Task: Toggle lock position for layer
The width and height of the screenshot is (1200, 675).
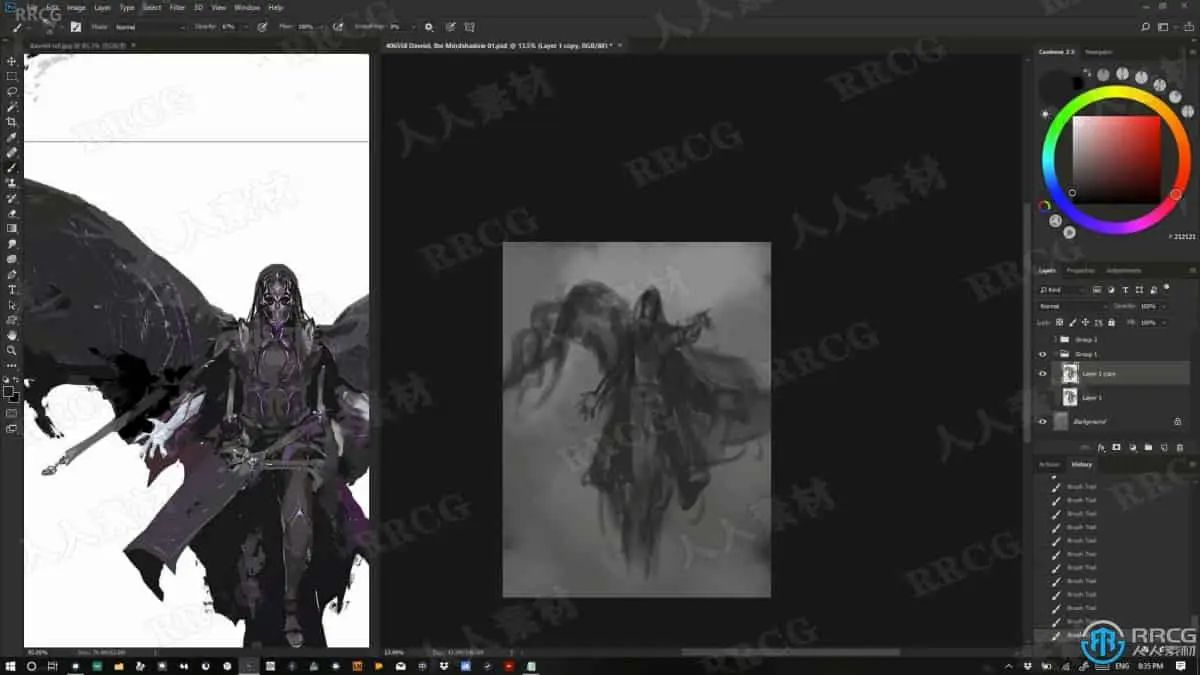Action: 1085,323
